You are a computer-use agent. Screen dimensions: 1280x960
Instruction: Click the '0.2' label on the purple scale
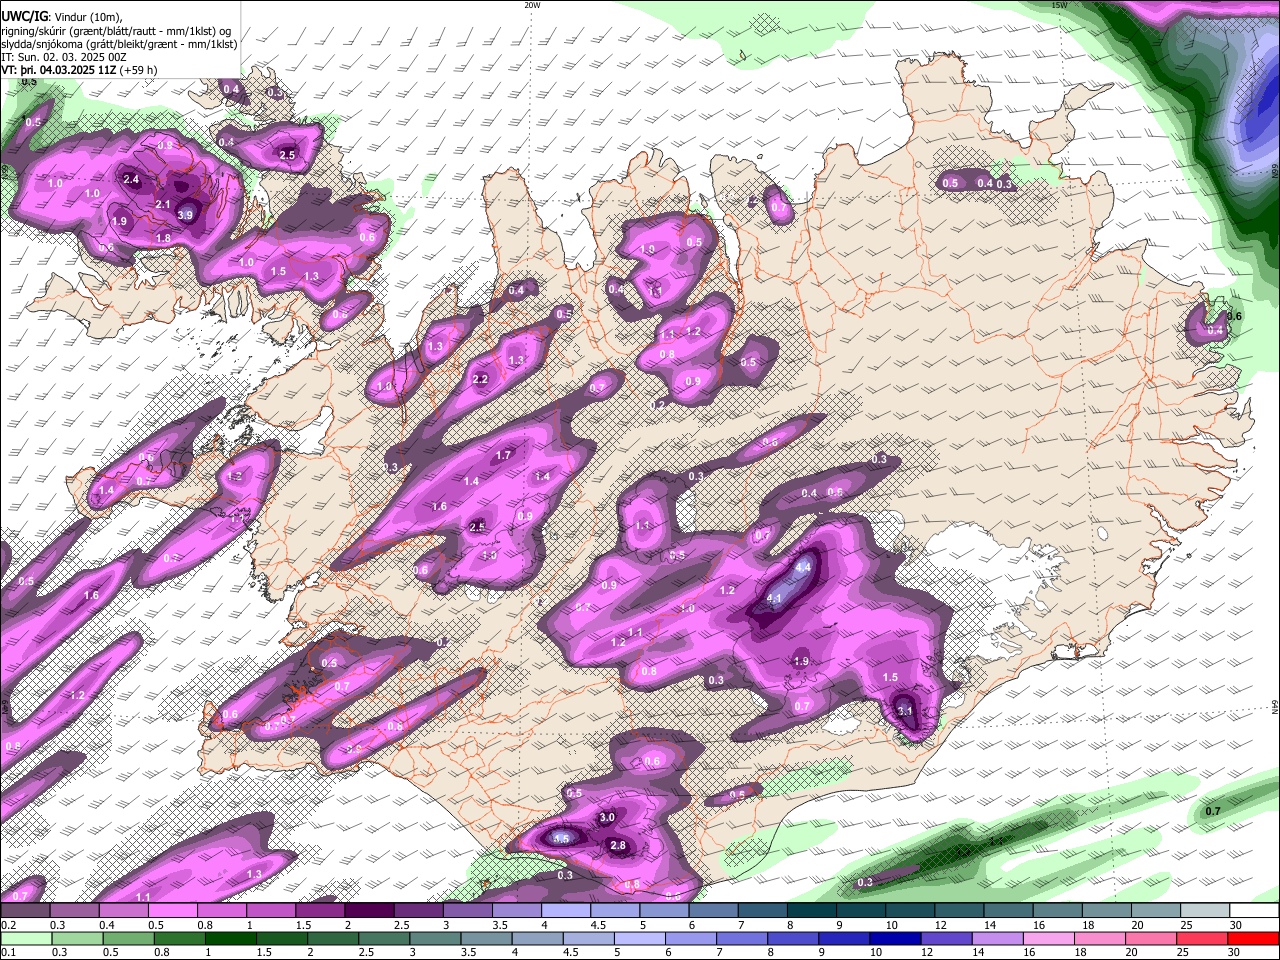tap(8, 925)
